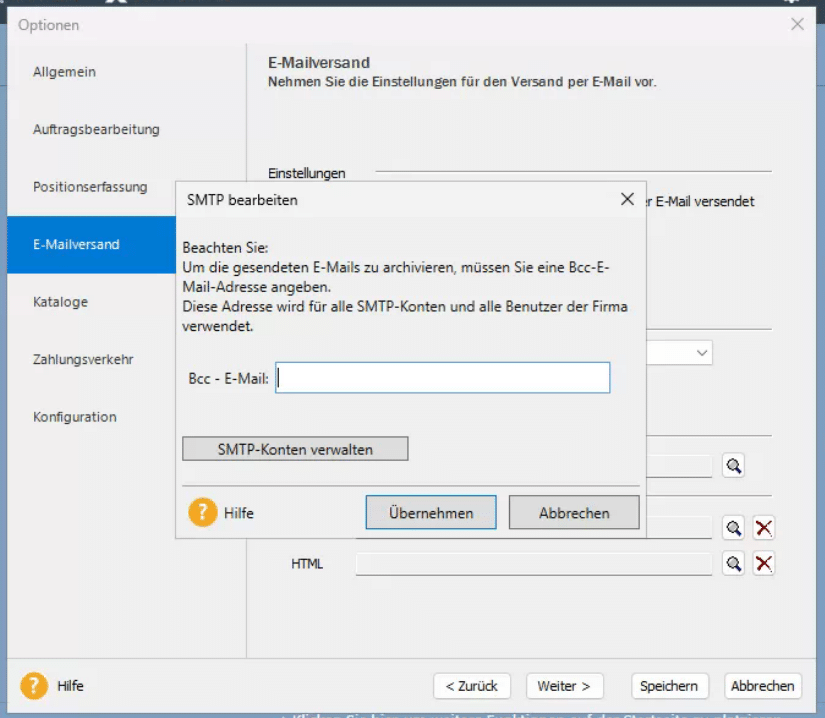
Task: Click the magnifier icon directly above the HTML row
Action: pyautogui.click(x=734, y=528)
